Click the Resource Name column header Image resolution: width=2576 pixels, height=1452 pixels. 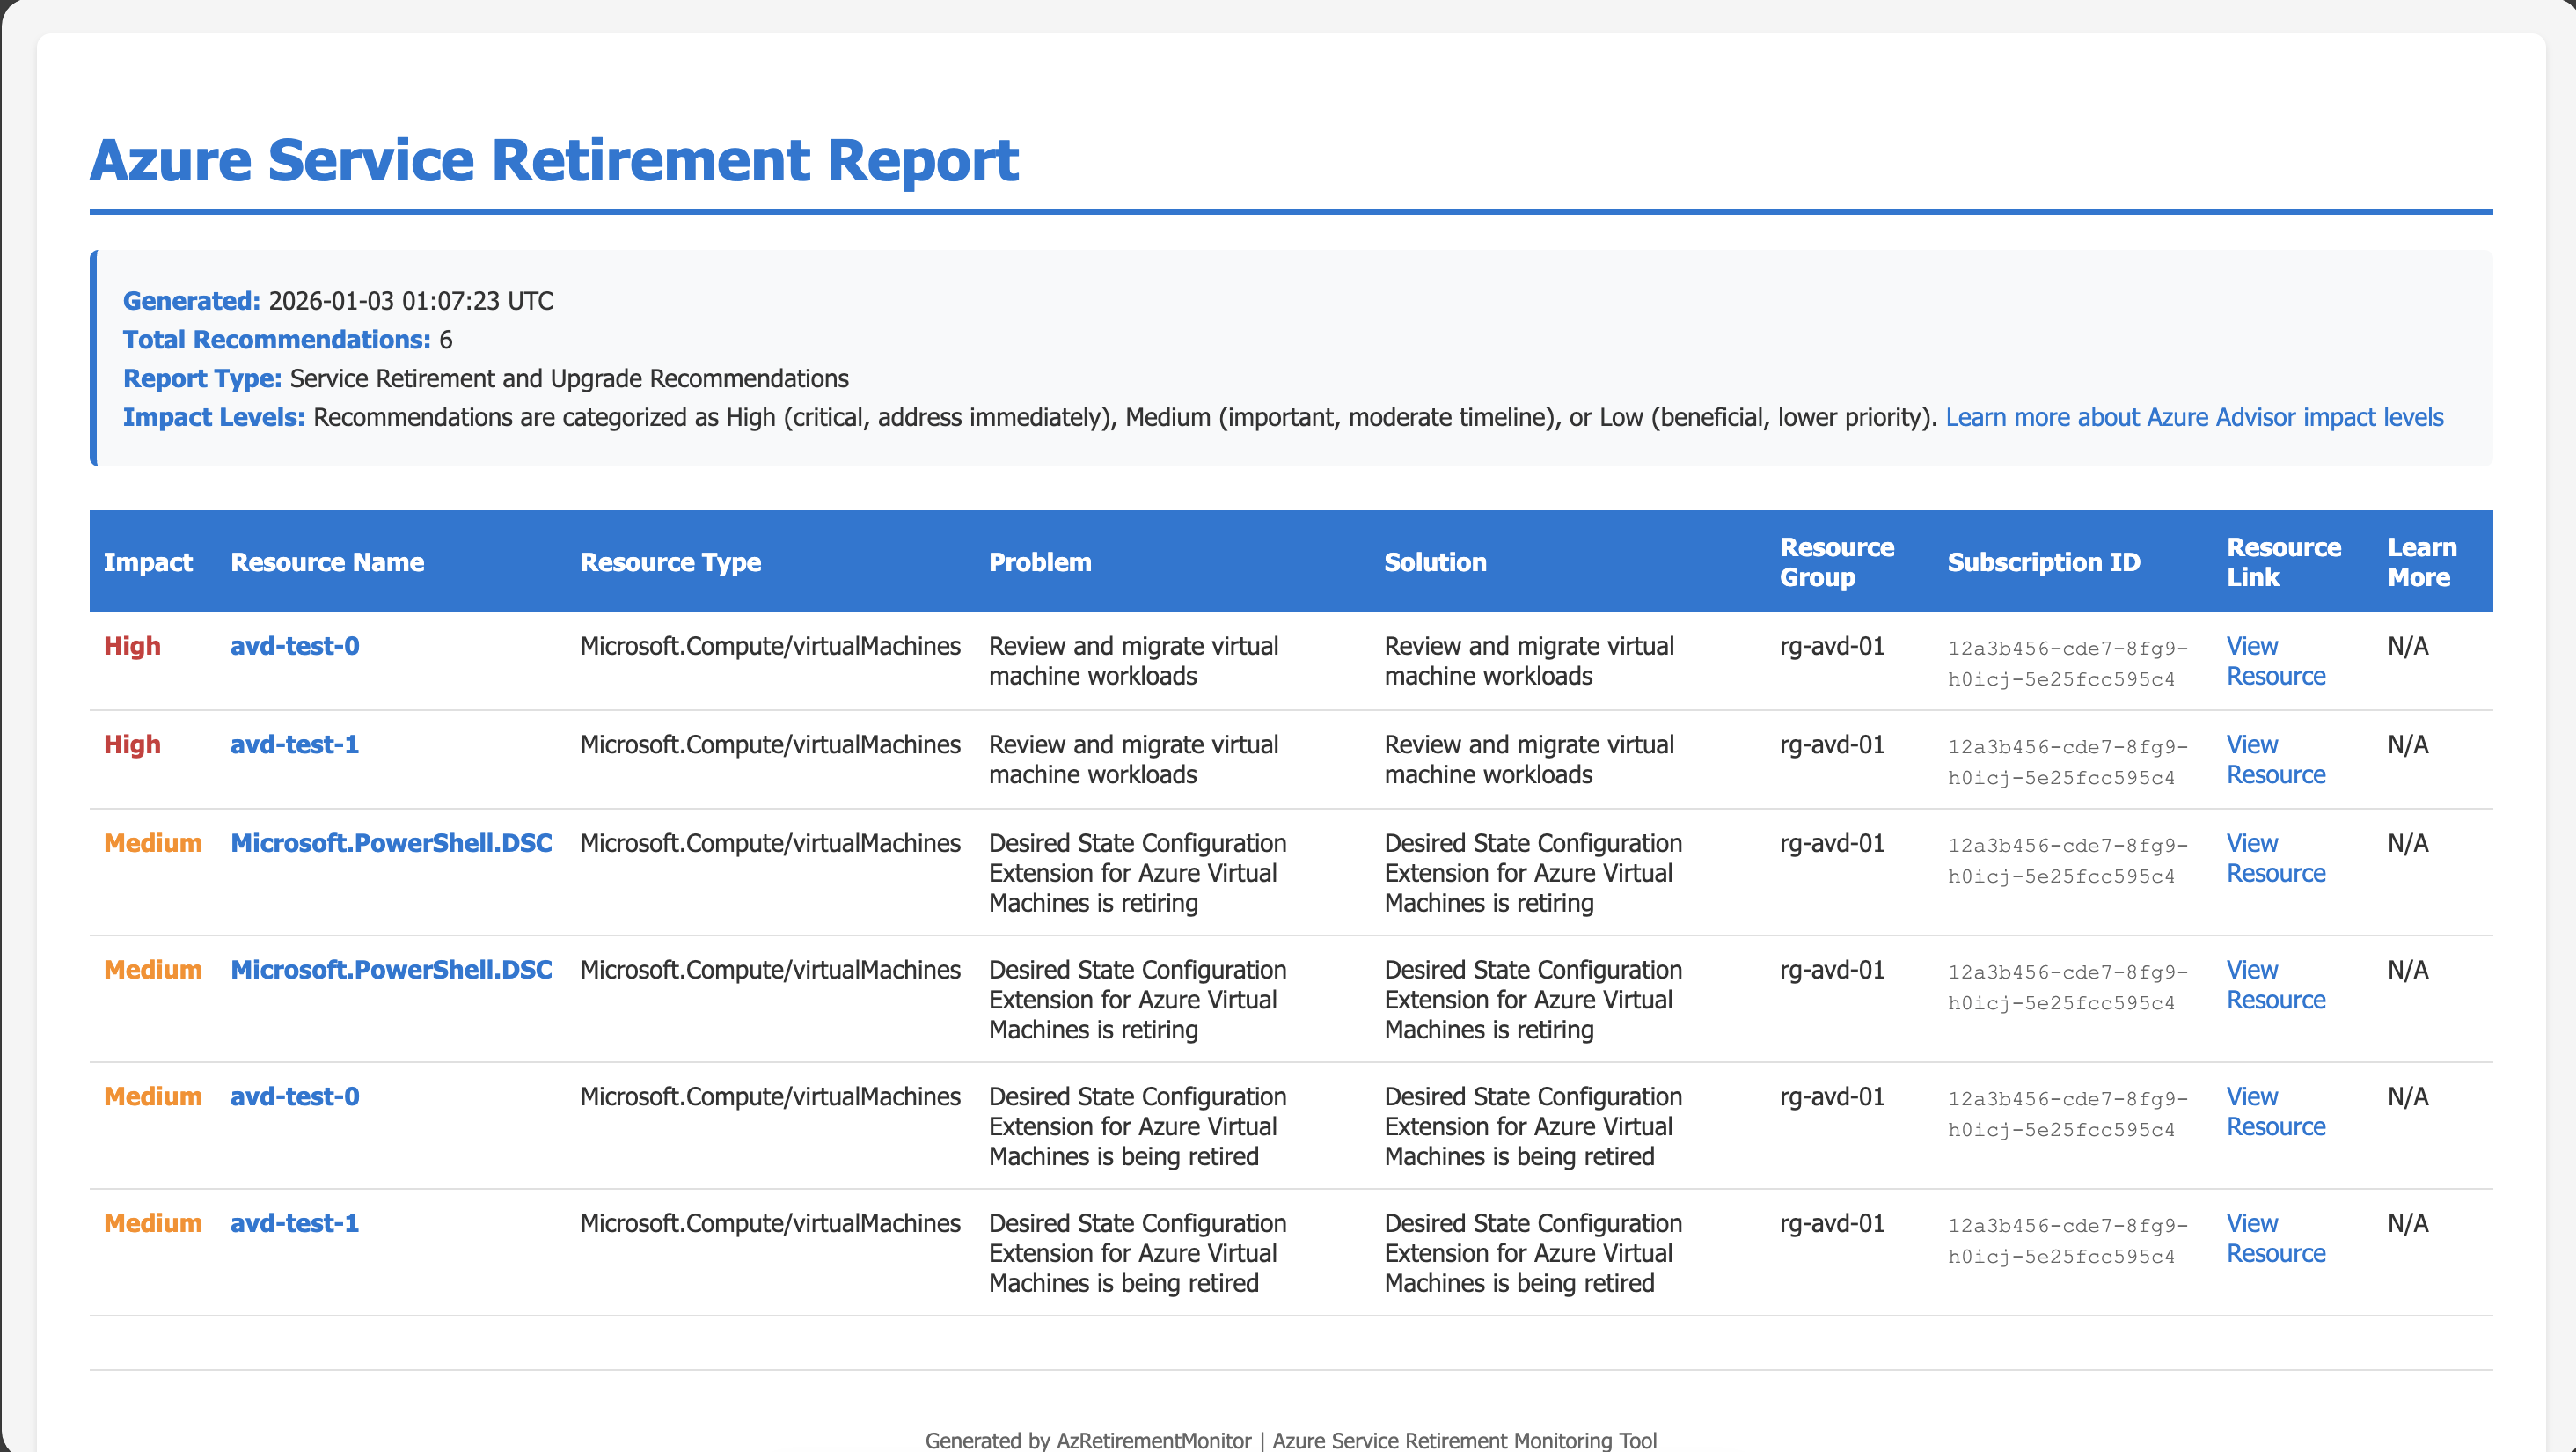point(327,562)
